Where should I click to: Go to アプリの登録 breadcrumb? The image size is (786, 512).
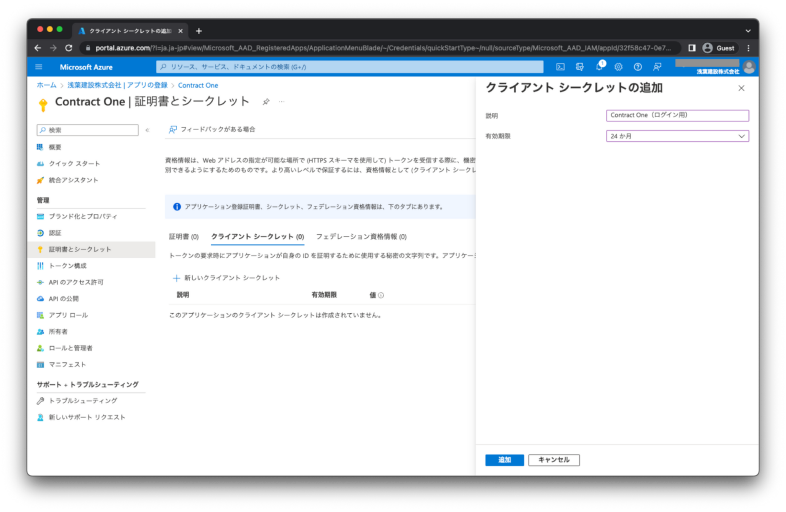(x=147, y=85)
